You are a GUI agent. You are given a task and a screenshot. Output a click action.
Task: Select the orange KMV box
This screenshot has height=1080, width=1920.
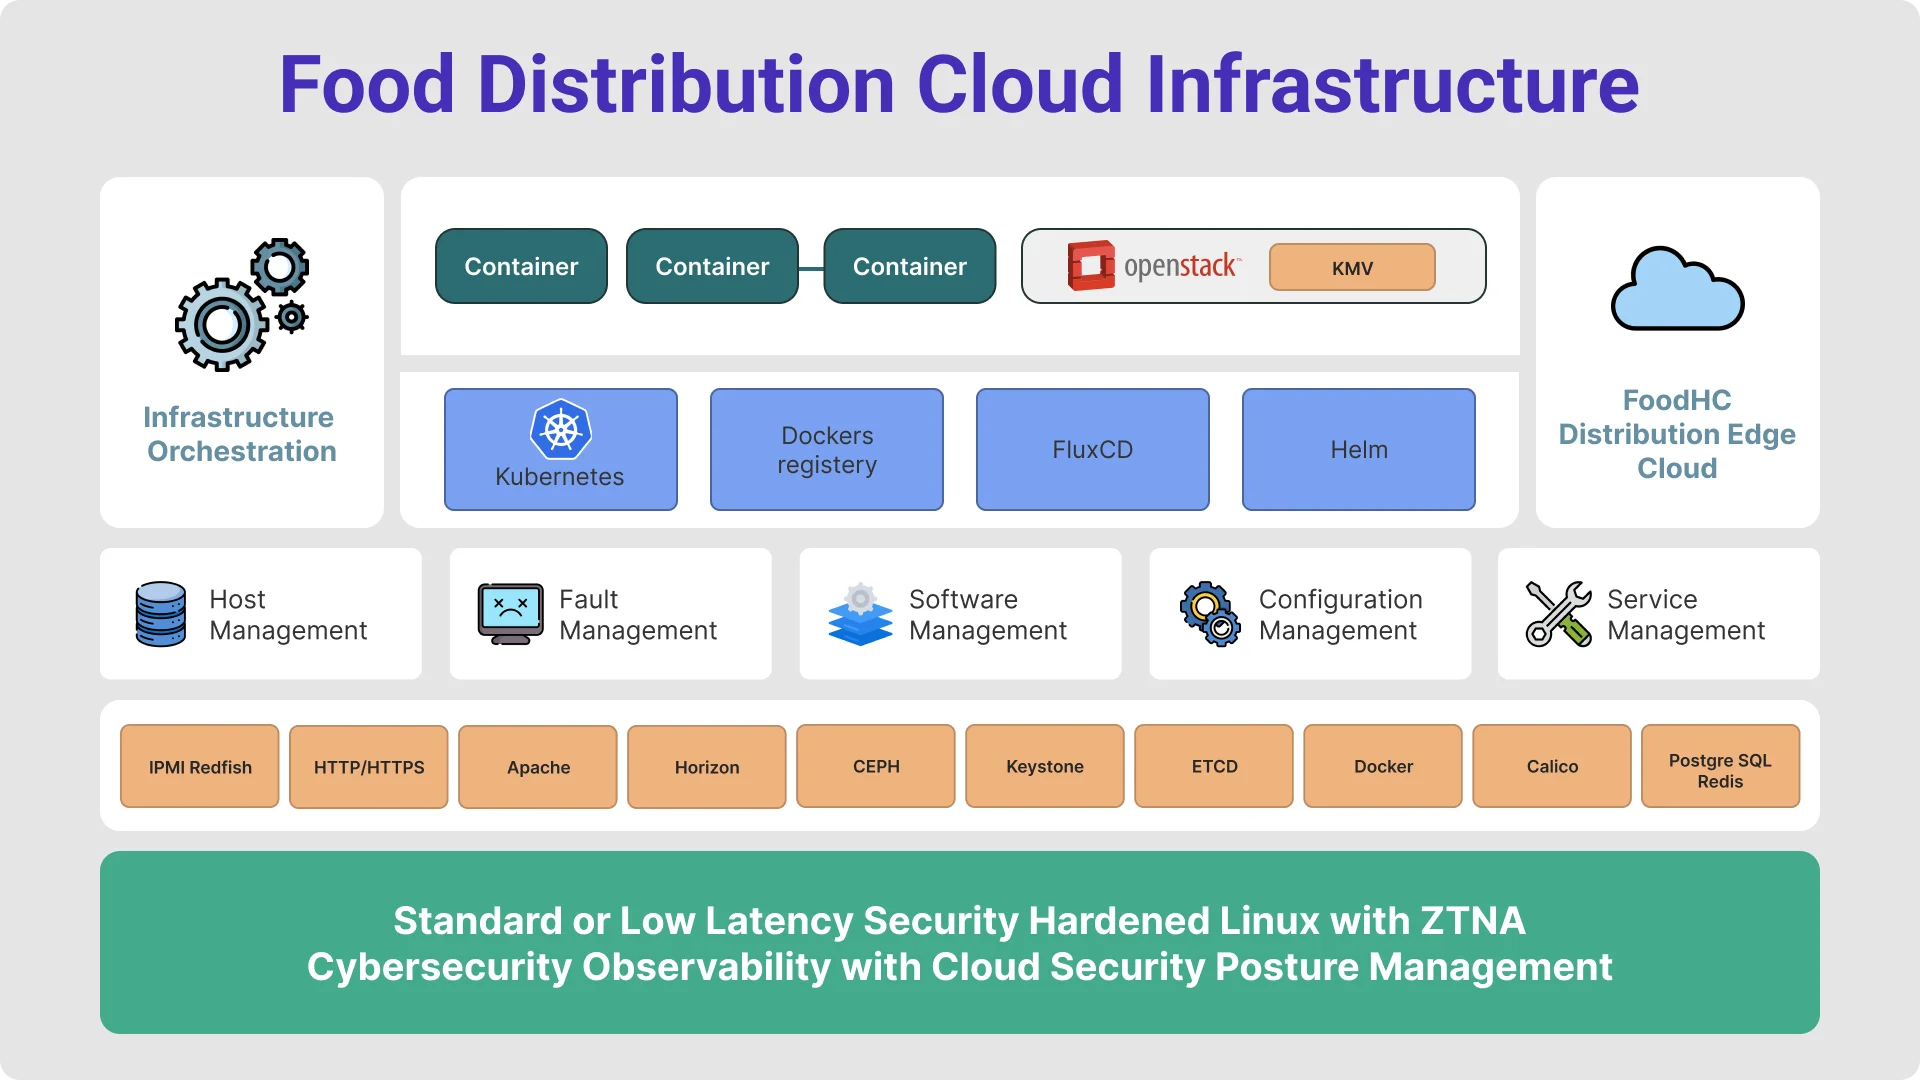point(1352,268)
